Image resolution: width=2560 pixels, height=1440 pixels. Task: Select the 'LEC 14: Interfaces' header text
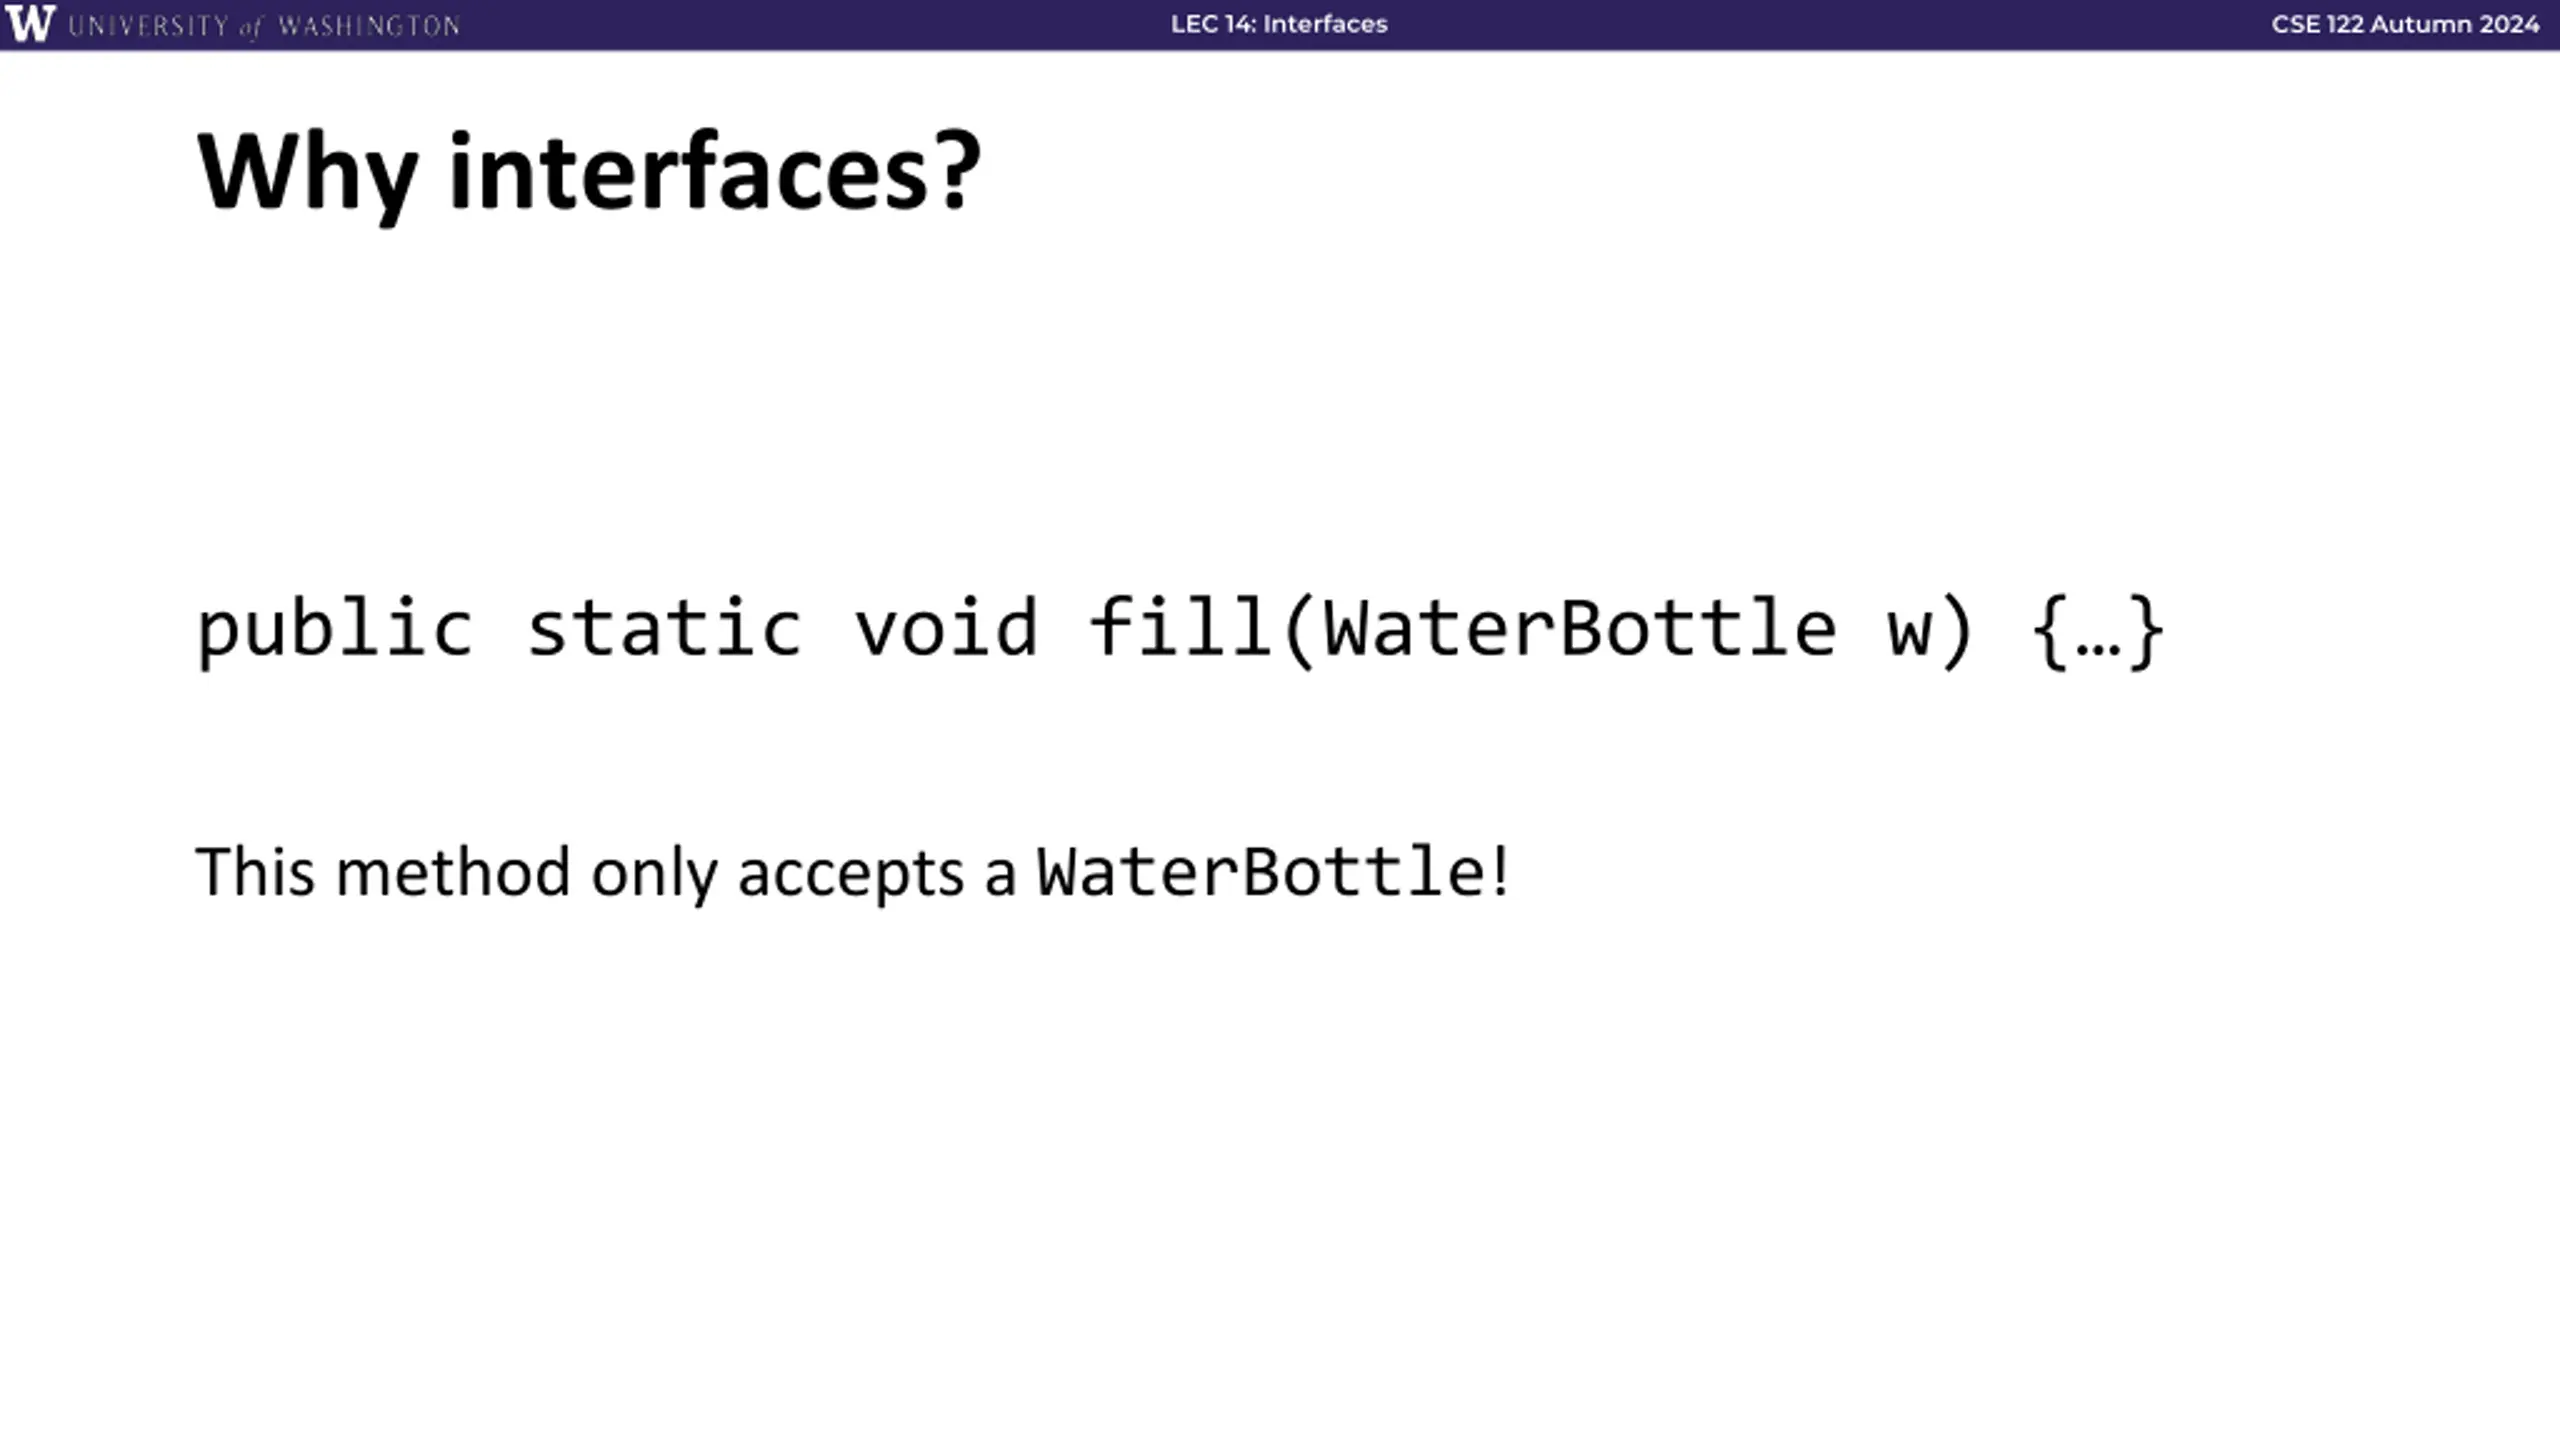(x=1279, y=24)
